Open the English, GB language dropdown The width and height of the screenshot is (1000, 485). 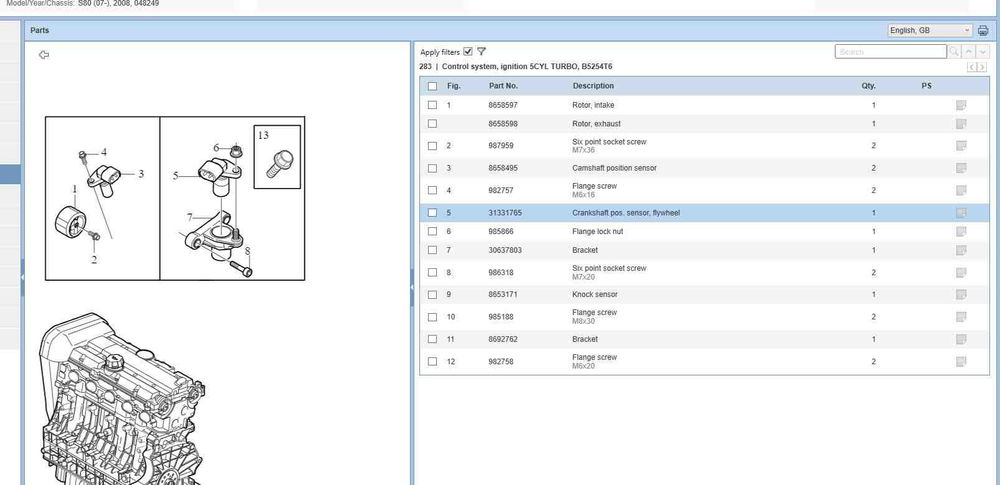coord(929,31)
